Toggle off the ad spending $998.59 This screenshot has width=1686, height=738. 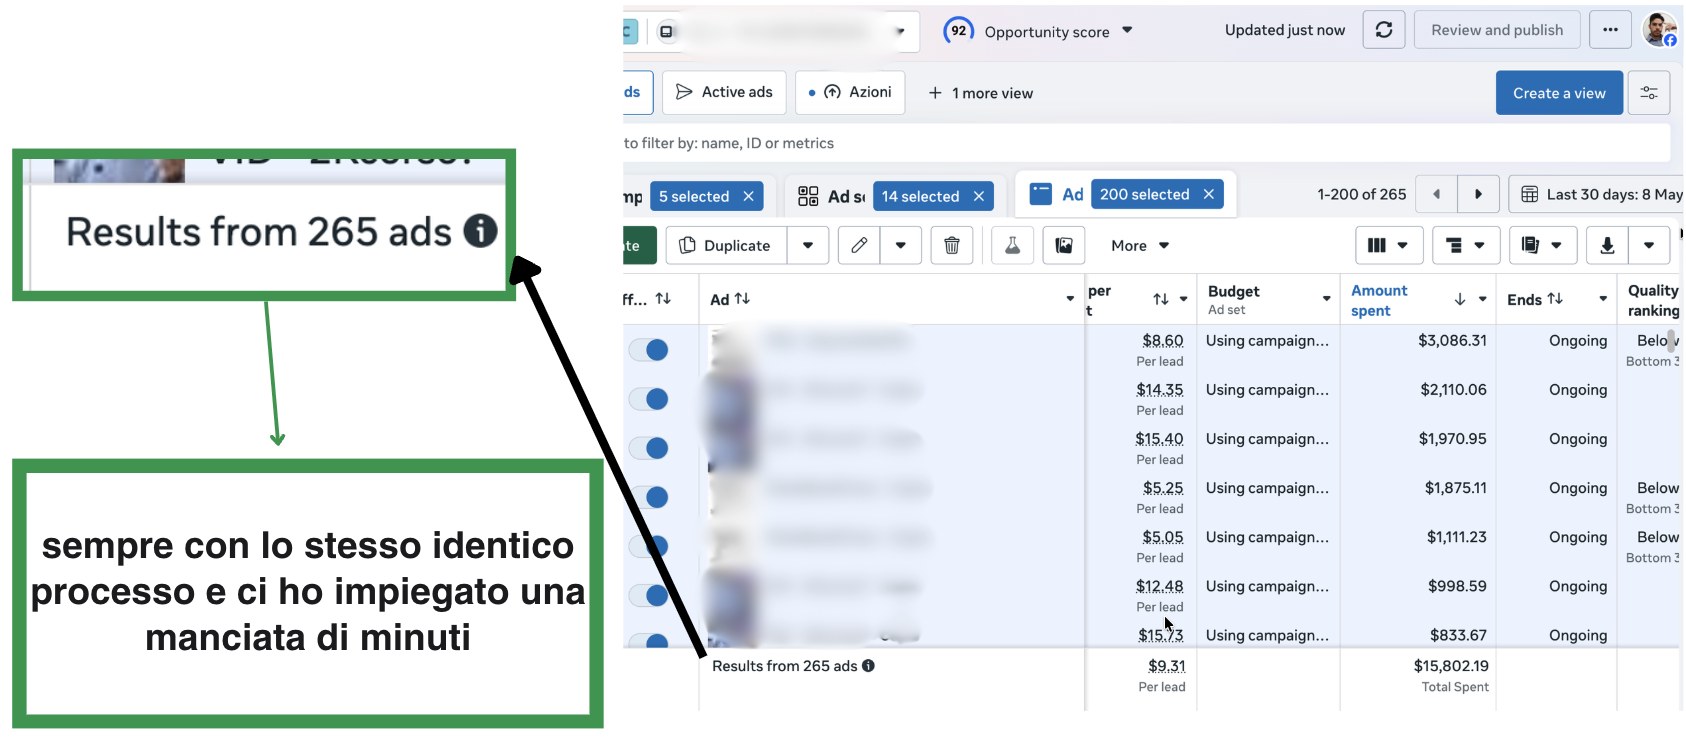pos(649,595)
